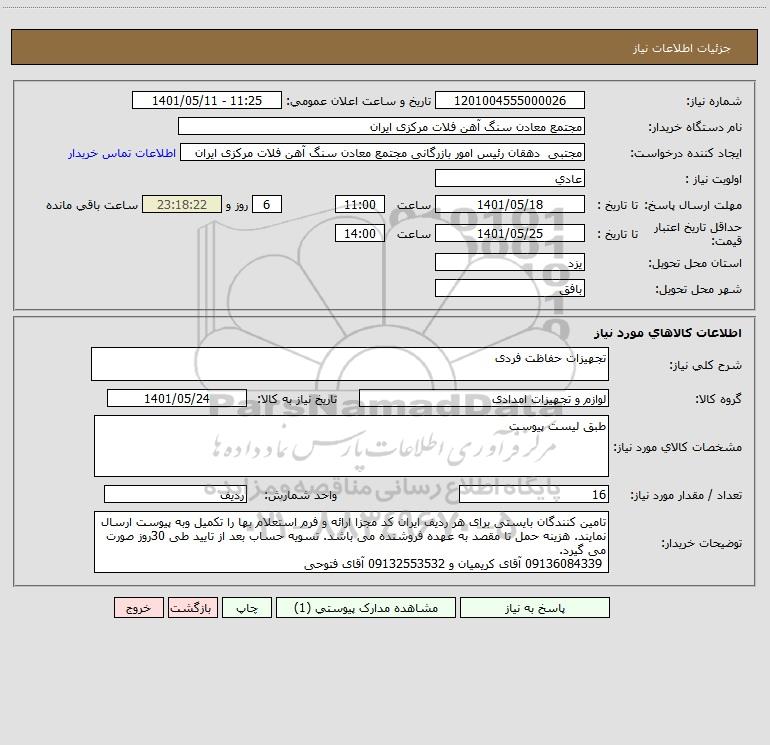Click the 'خروج' exit button
770x745 pixels.
(138, 608)
